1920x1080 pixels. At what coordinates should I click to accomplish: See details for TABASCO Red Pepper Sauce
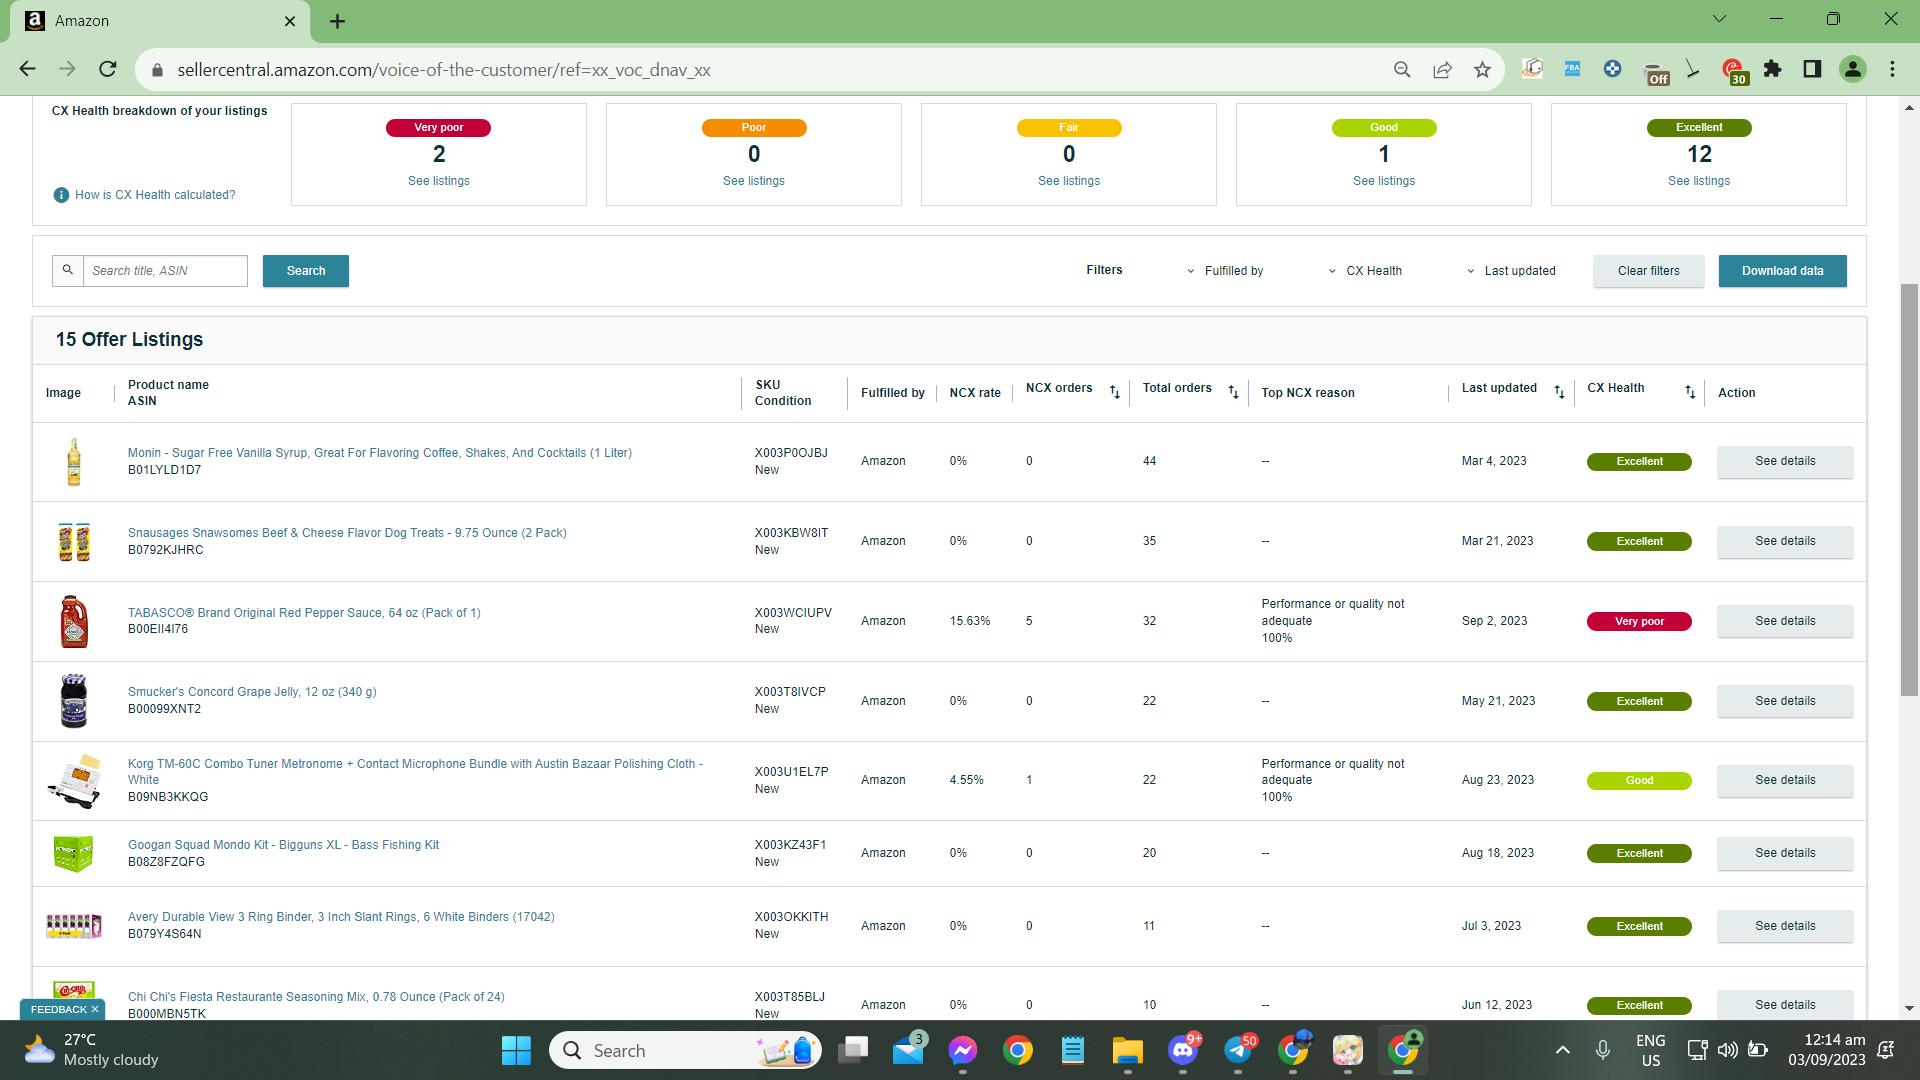(x=1785, y=621)
